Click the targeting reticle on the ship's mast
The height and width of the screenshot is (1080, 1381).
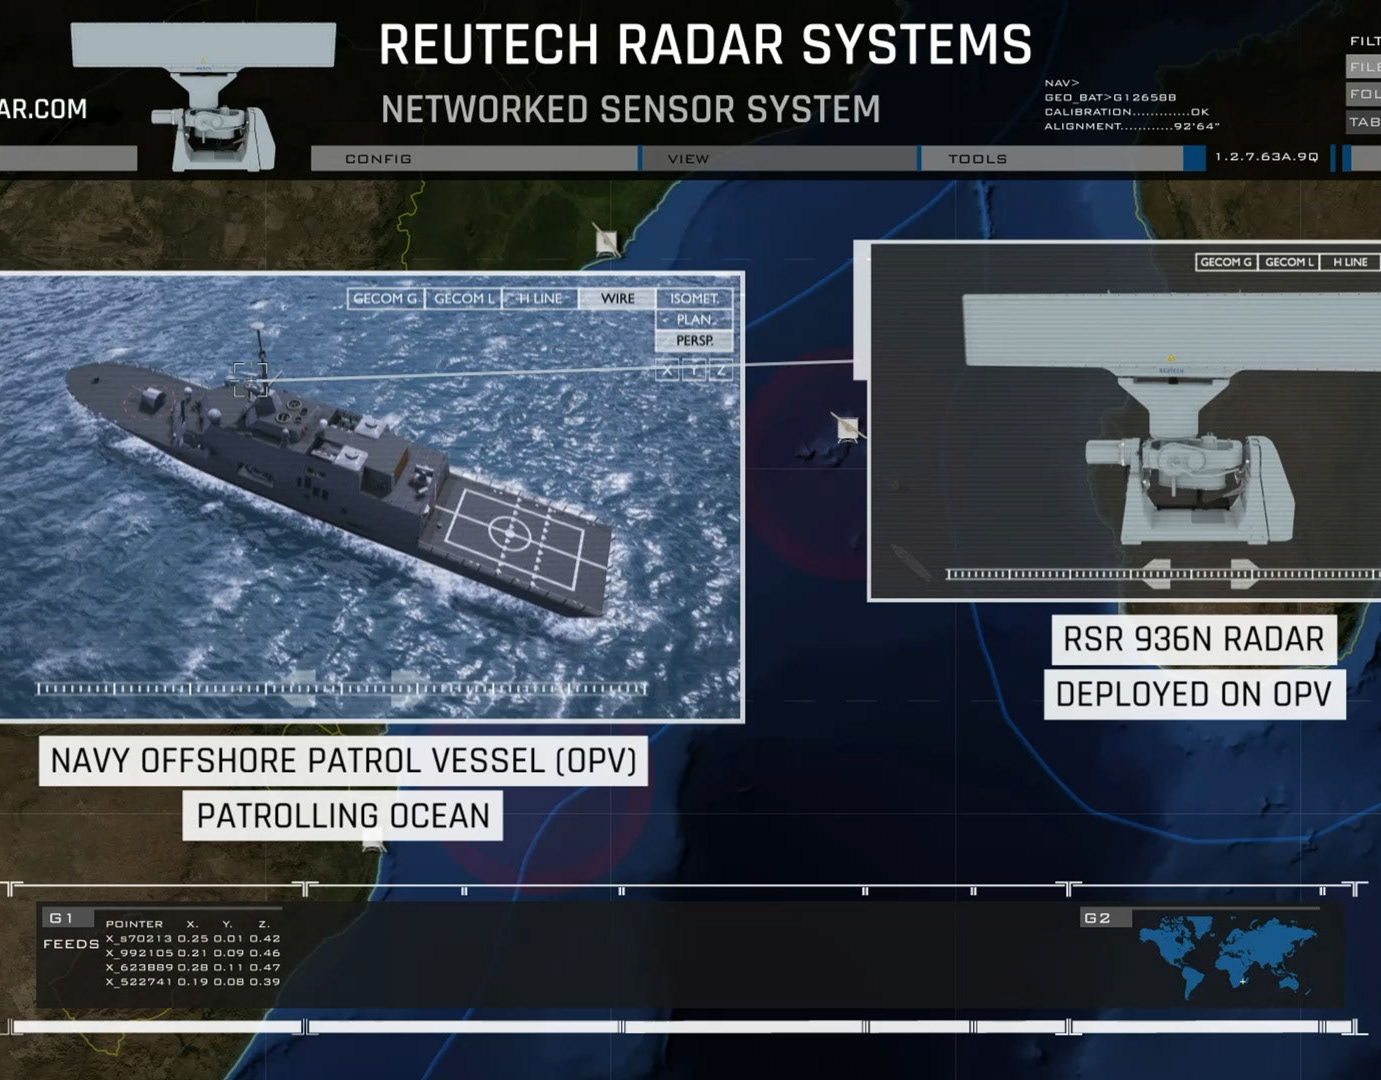tap(250, 380)
